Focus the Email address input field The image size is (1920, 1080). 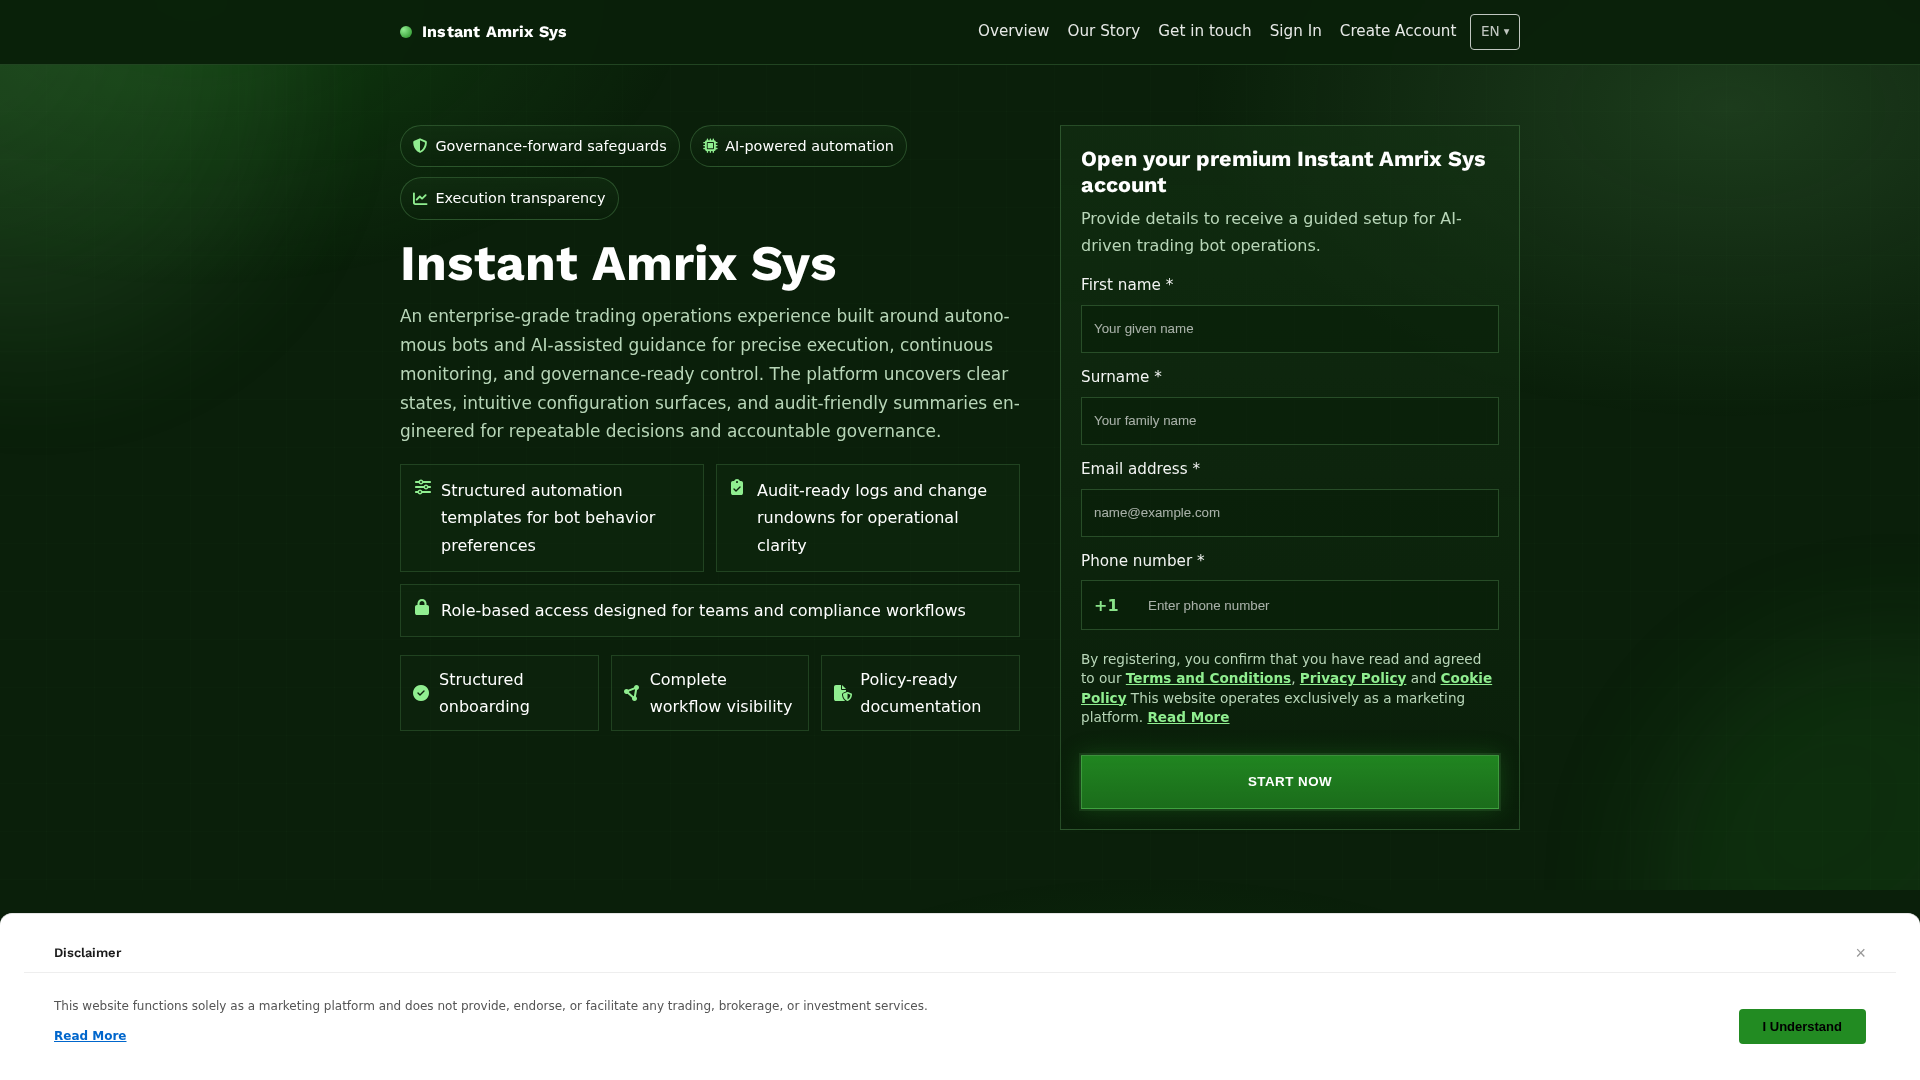click(1290, 513)
